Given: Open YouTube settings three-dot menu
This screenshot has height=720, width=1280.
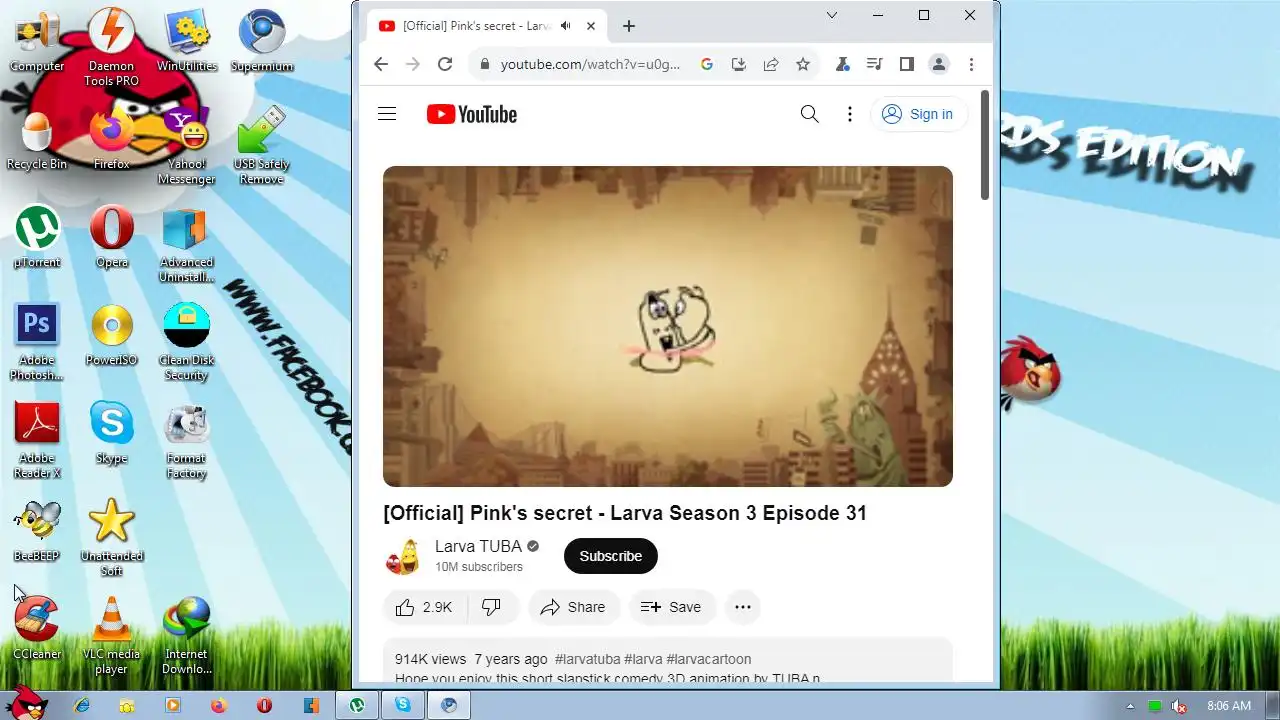Looking at the screenshot, I should pyautogui.click(x=850, y=114).
